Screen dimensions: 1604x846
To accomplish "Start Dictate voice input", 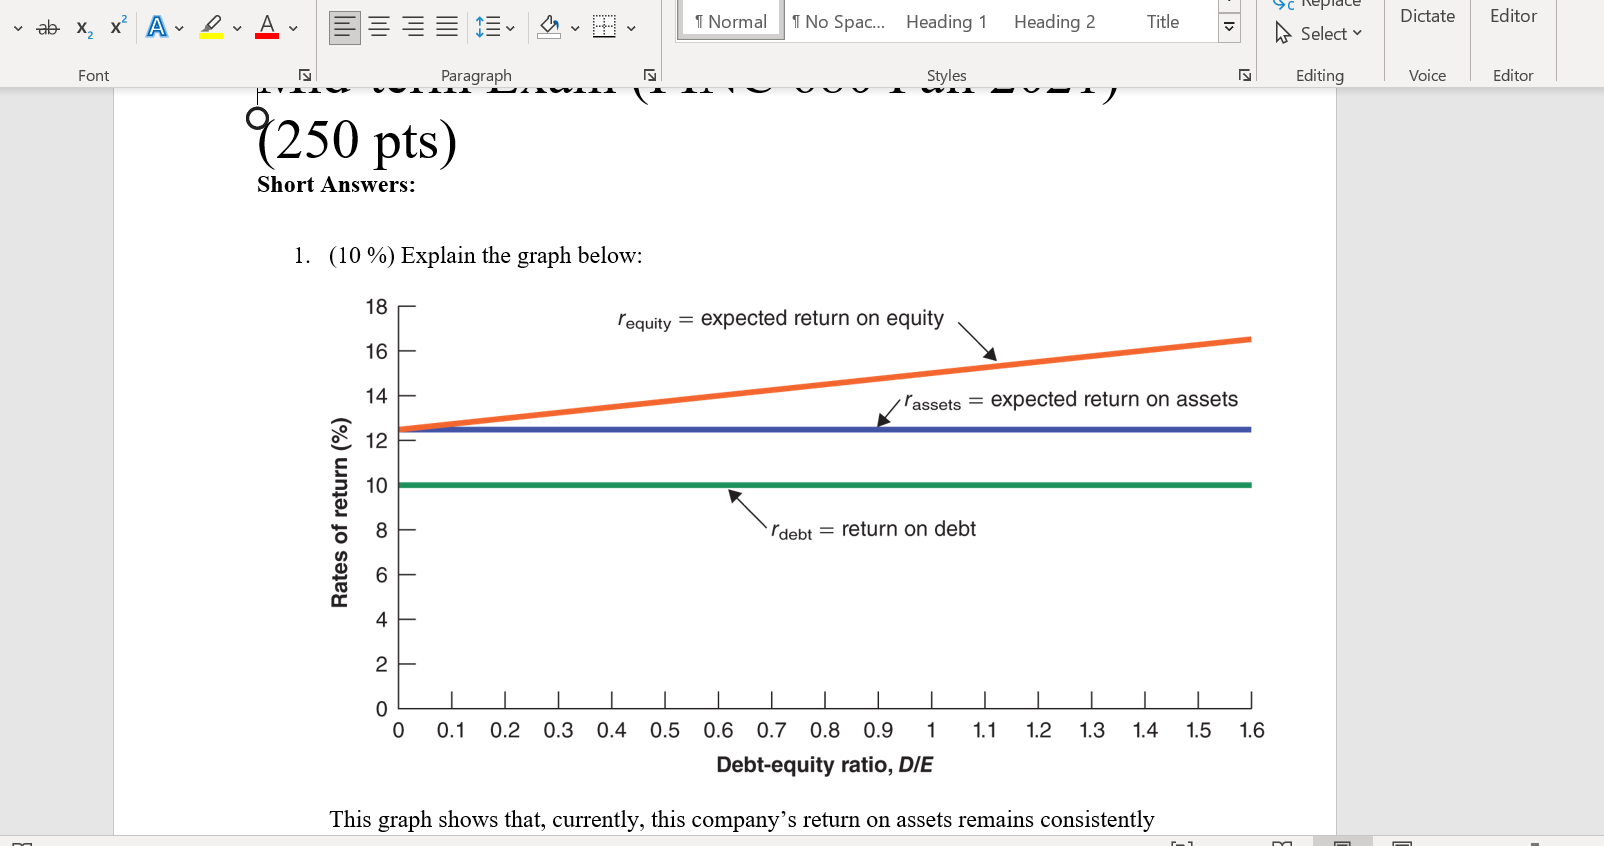I will point(1427,16).
